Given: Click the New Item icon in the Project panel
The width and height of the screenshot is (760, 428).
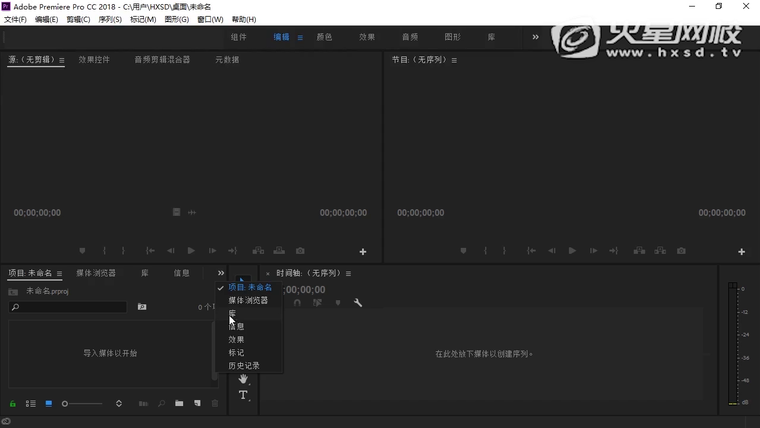Looking at the screenshot, I should tap(197, 403).
